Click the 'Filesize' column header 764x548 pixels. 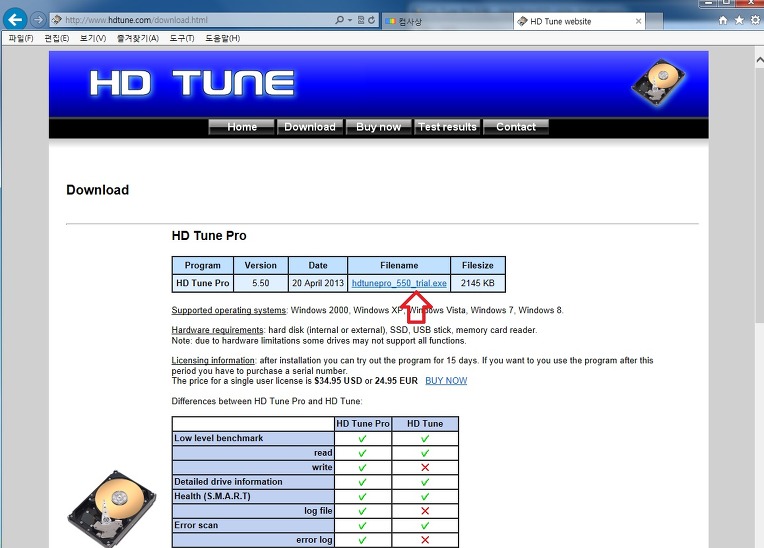tap(478, 265)
